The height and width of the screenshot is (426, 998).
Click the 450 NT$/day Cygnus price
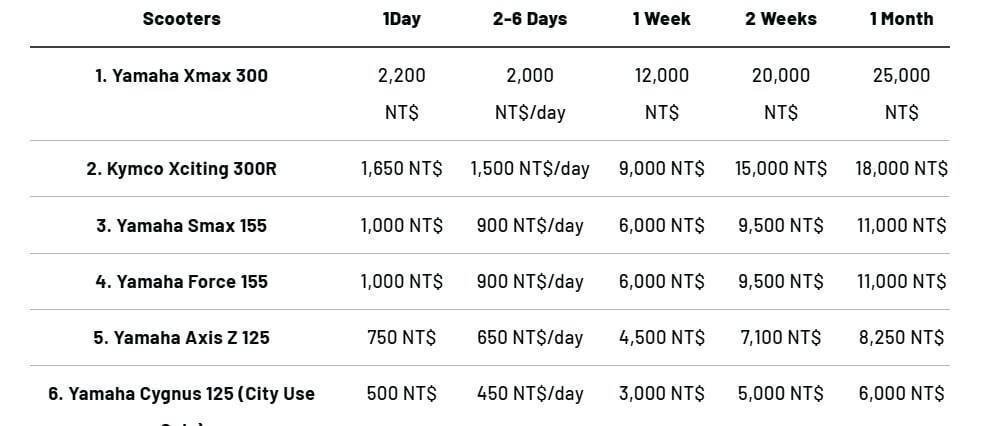pyautogui.click(x=530, y=393)
